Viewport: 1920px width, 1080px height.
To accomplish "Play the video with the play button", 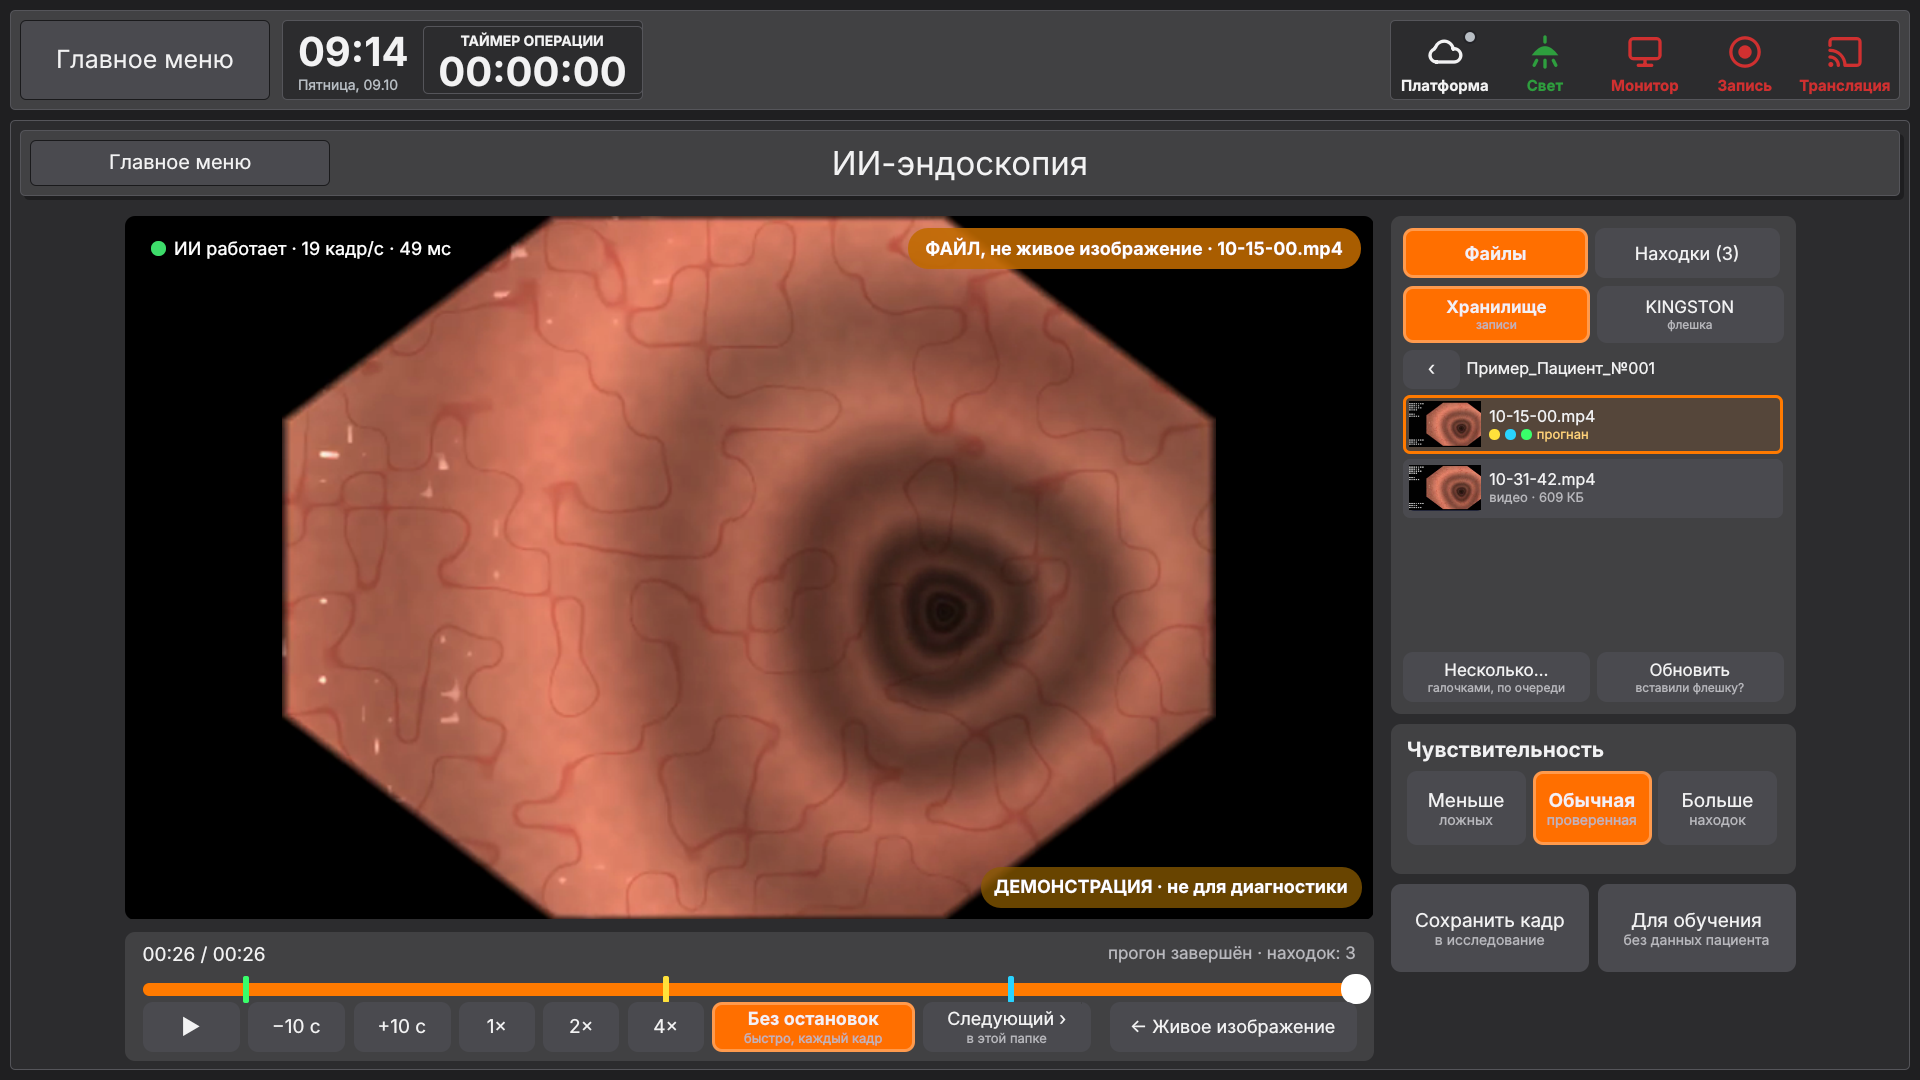I will click(191, 1027).
